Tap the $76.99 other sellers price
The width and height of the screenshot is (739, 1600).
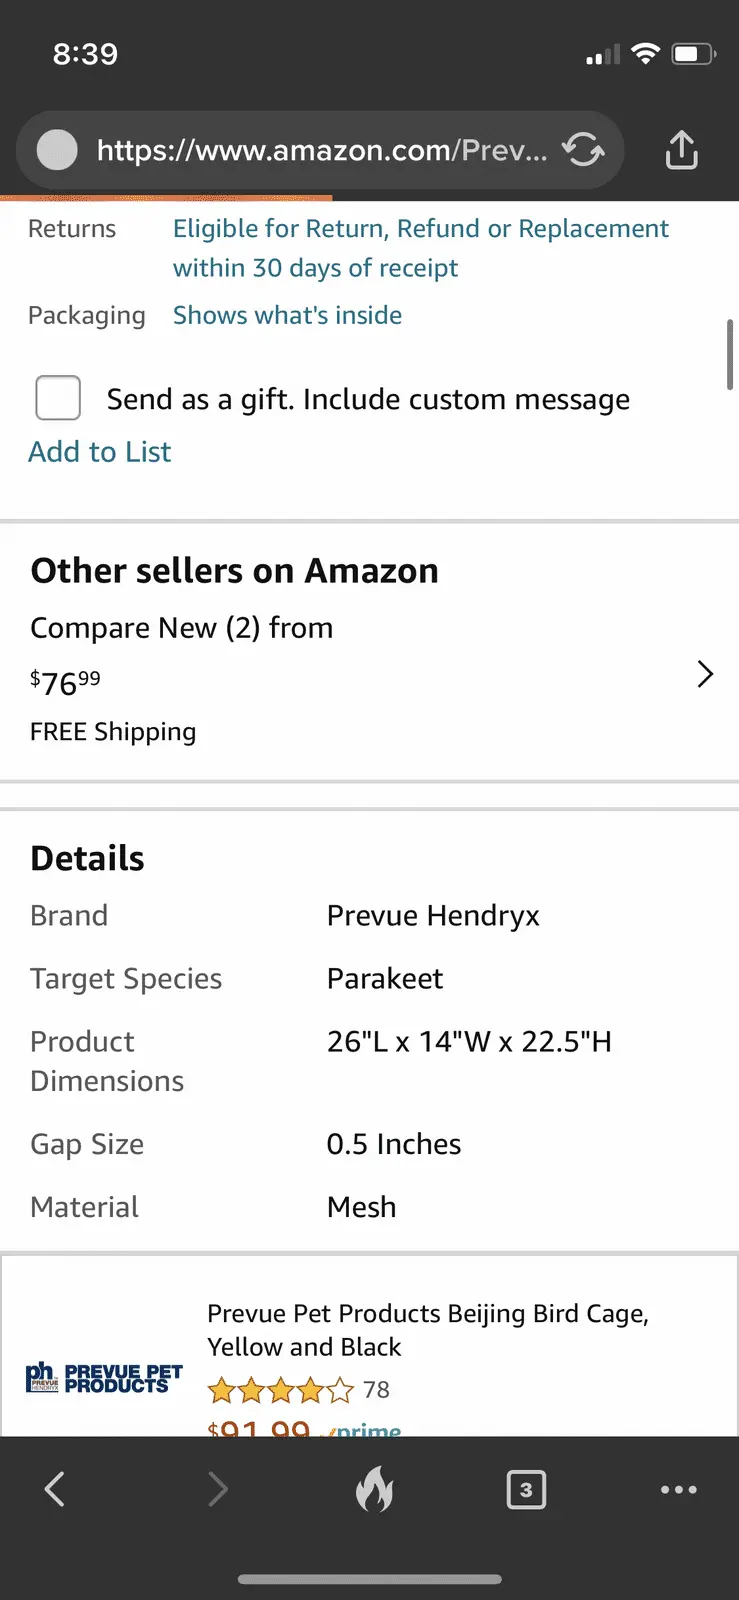[66, 683]
